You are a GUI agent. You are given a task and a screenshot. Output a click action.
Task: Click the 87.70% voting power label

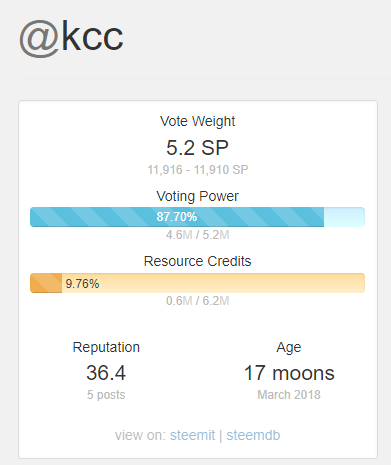pyautogui.click(x=177, y=217)
